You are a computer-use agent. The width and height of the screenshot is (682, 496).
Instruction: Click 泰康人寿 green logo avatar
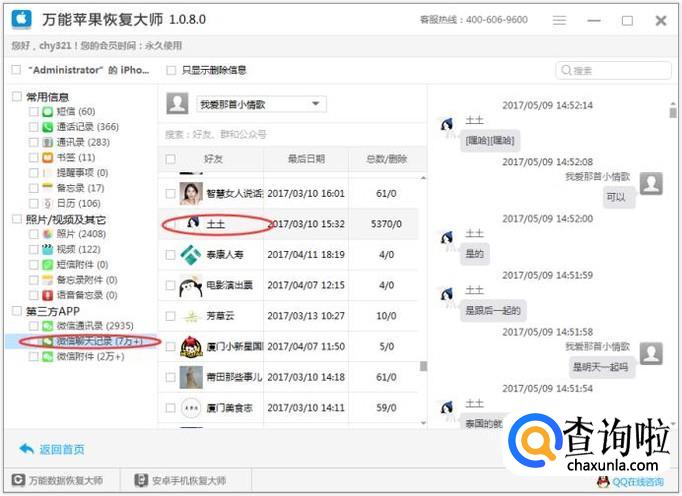pyautogui.click(x=191, y=255)
